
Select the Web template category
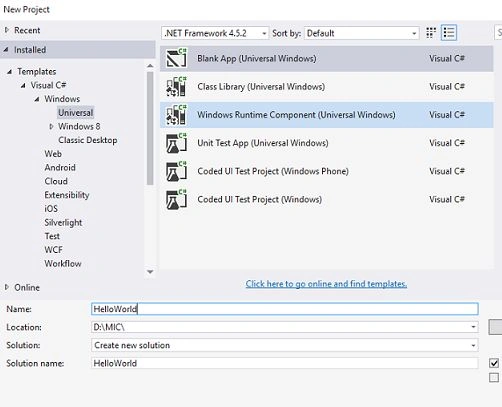(53, 154)
